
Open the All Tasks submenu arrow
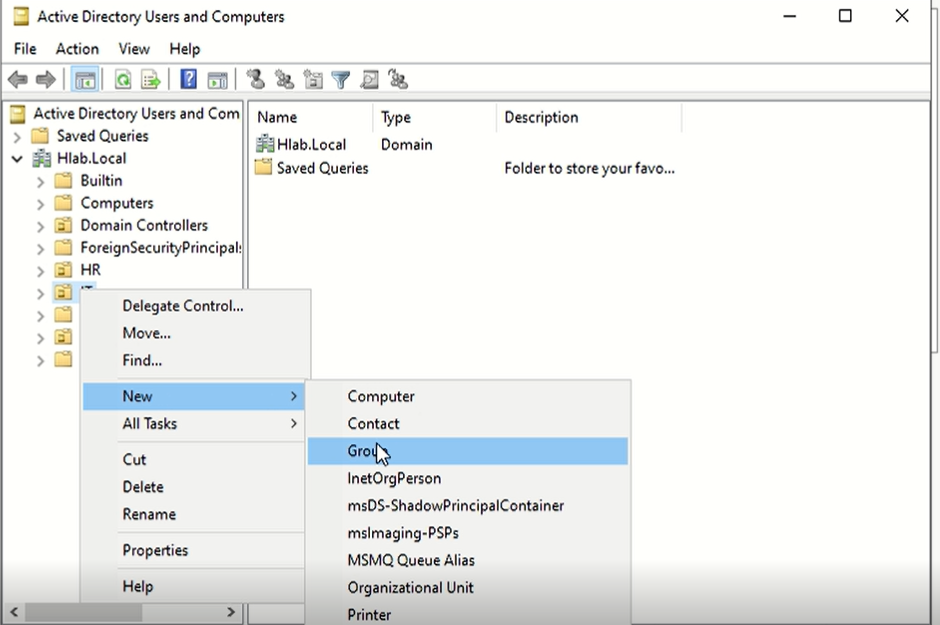[294, 424]
